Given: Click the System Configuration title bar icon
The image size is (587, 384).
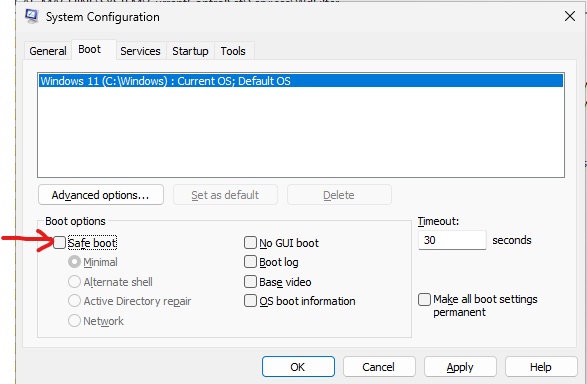Looking at the screenshot, I should pos(31,16).
